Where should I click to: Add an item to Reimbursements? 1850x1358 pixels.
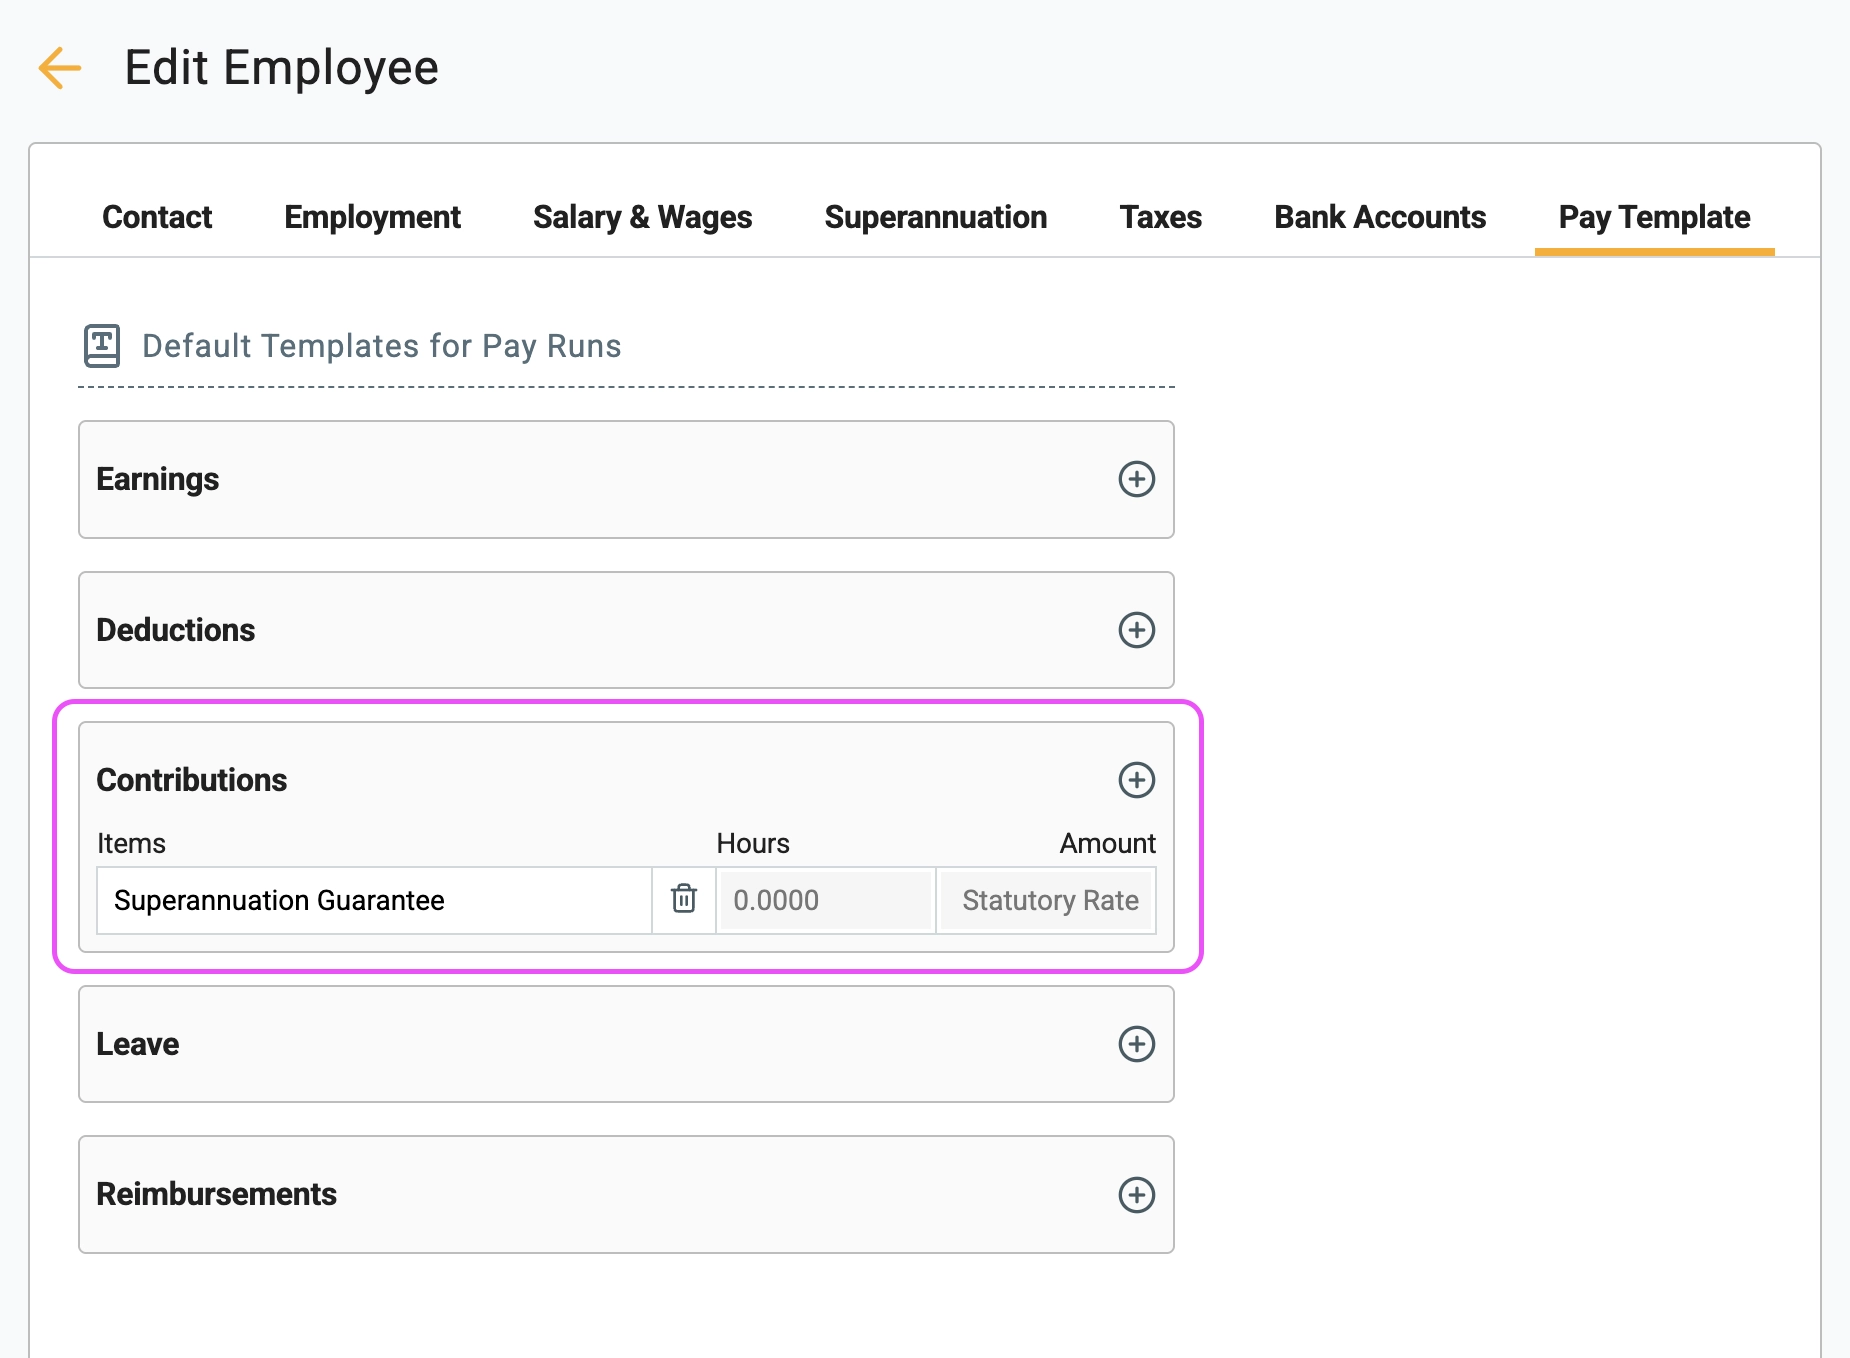[x=1136, y=1195]
